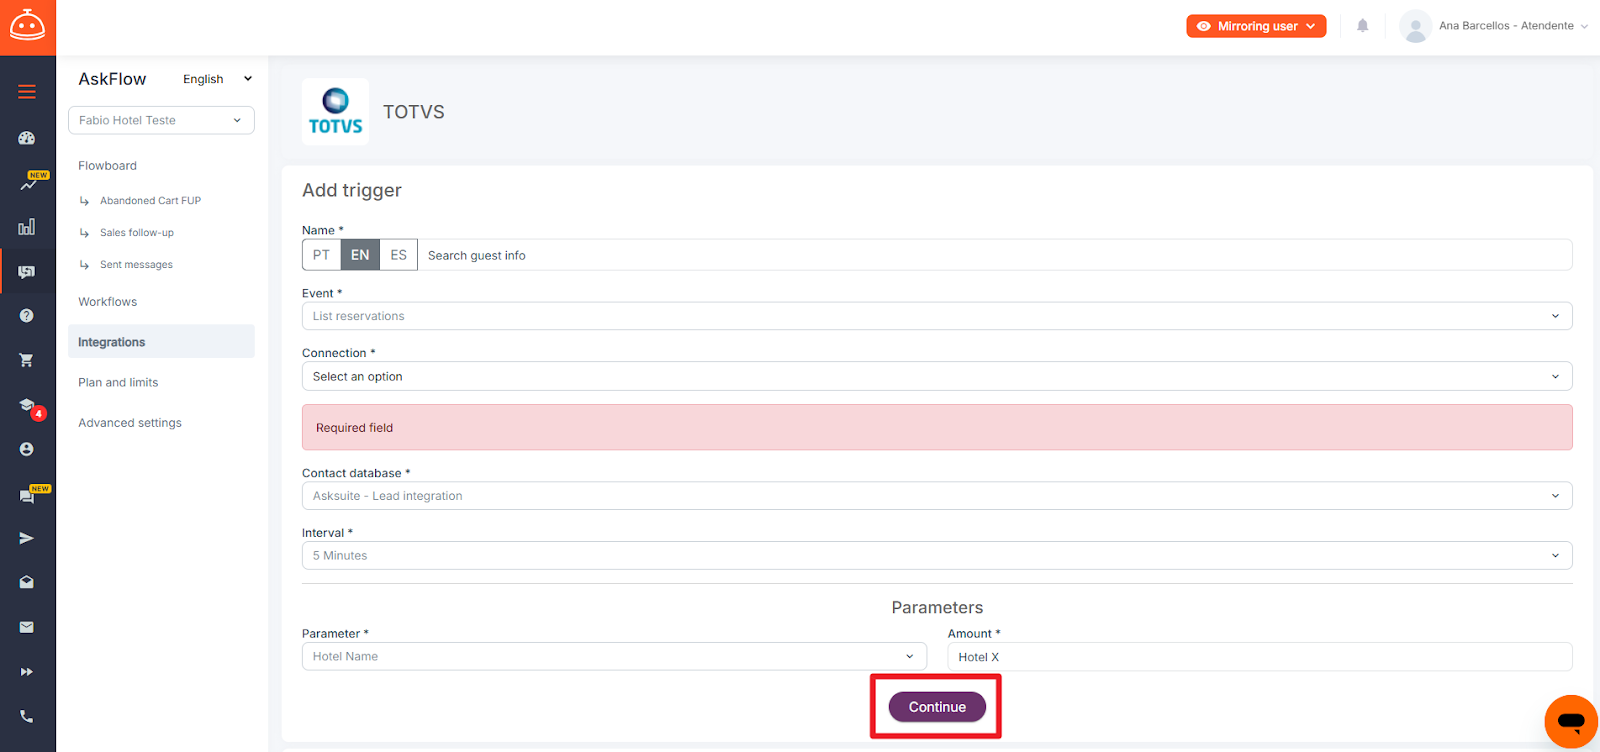Open the dashboard gauge icon
The height and width of the screenshot is (752, 1600).
coord(27,138)
